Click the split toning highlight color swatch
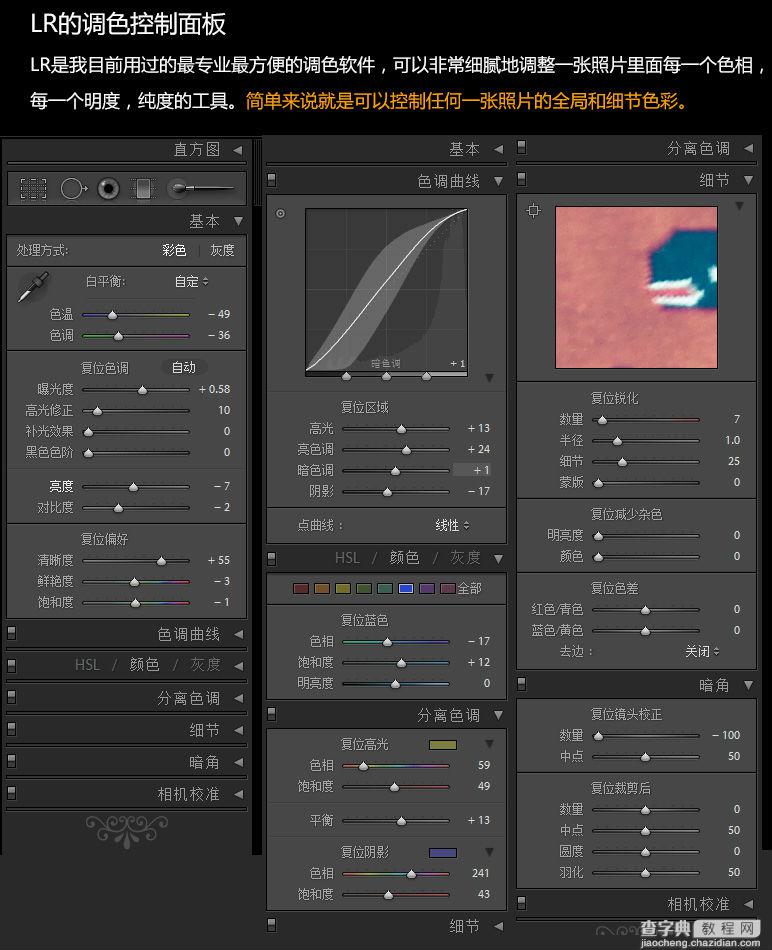Screen dimensions: 772x950 (442, 745)
